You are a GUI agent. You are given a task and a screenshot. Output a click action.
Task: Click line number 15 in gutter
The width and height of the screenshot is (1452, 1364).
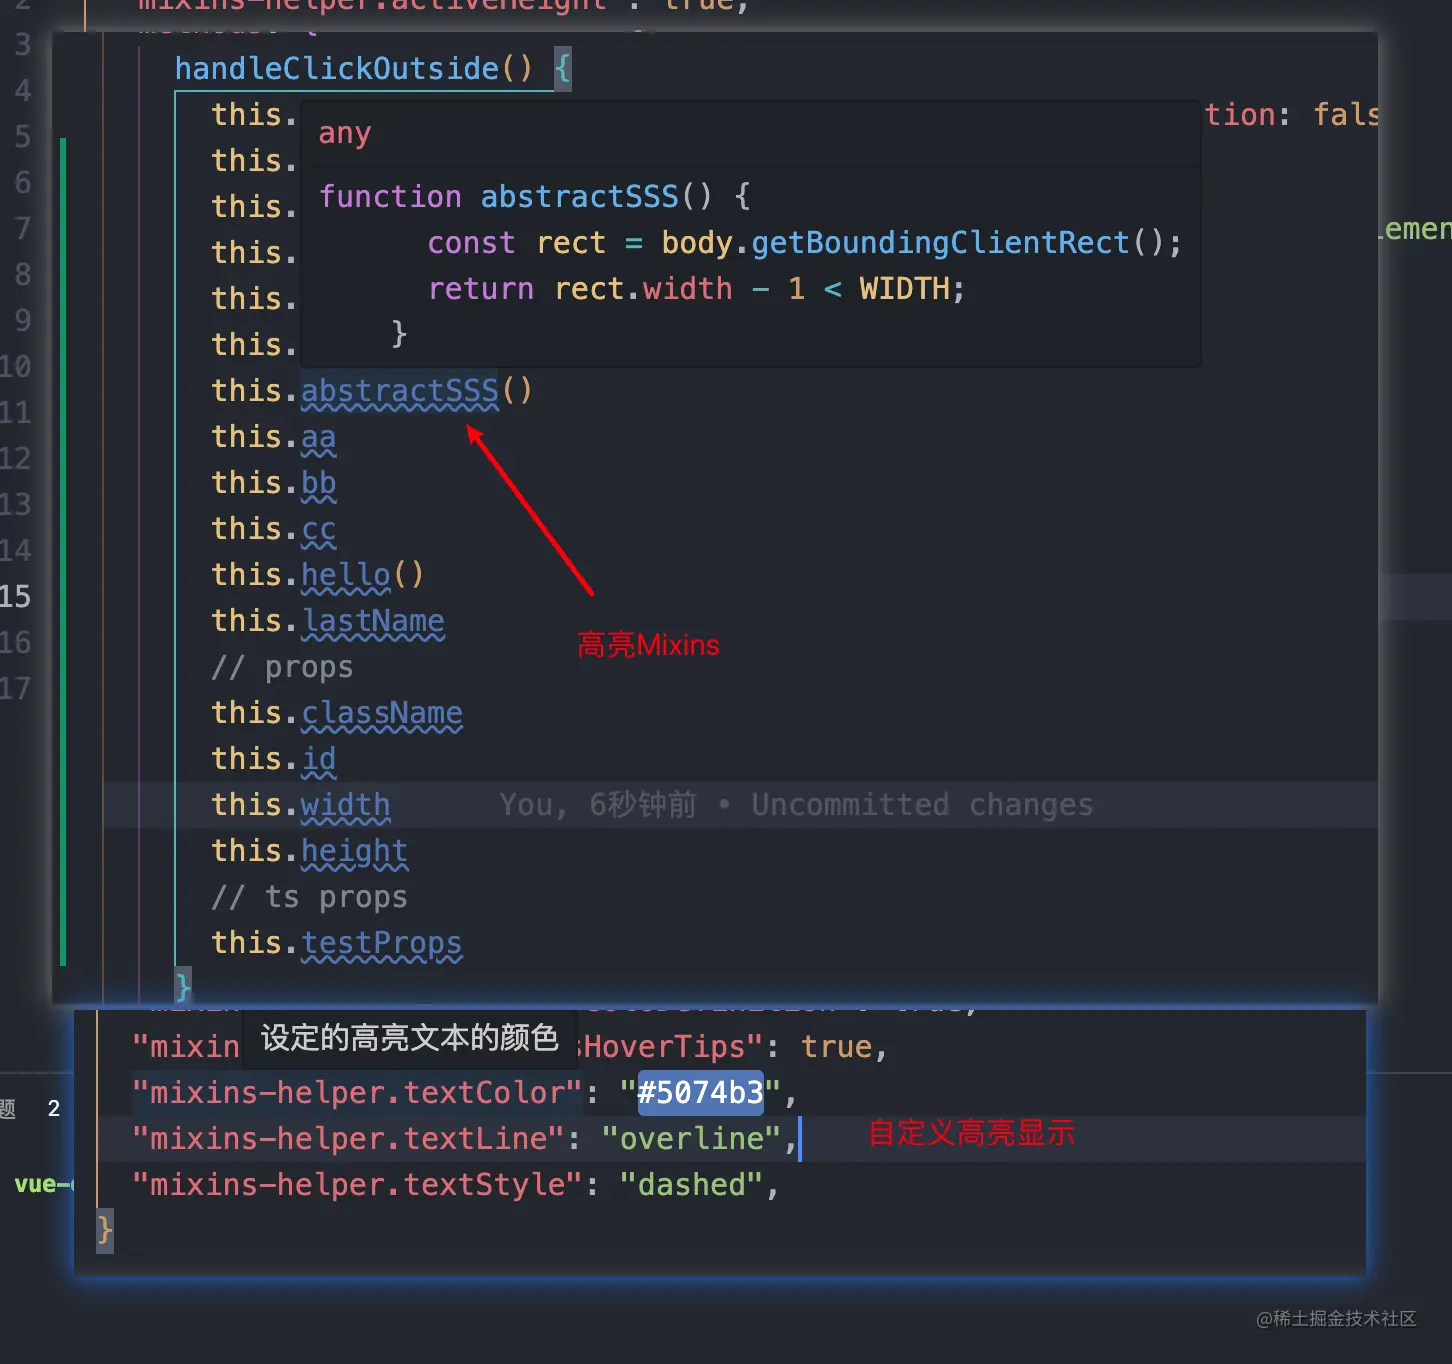(x=15, y=597)
